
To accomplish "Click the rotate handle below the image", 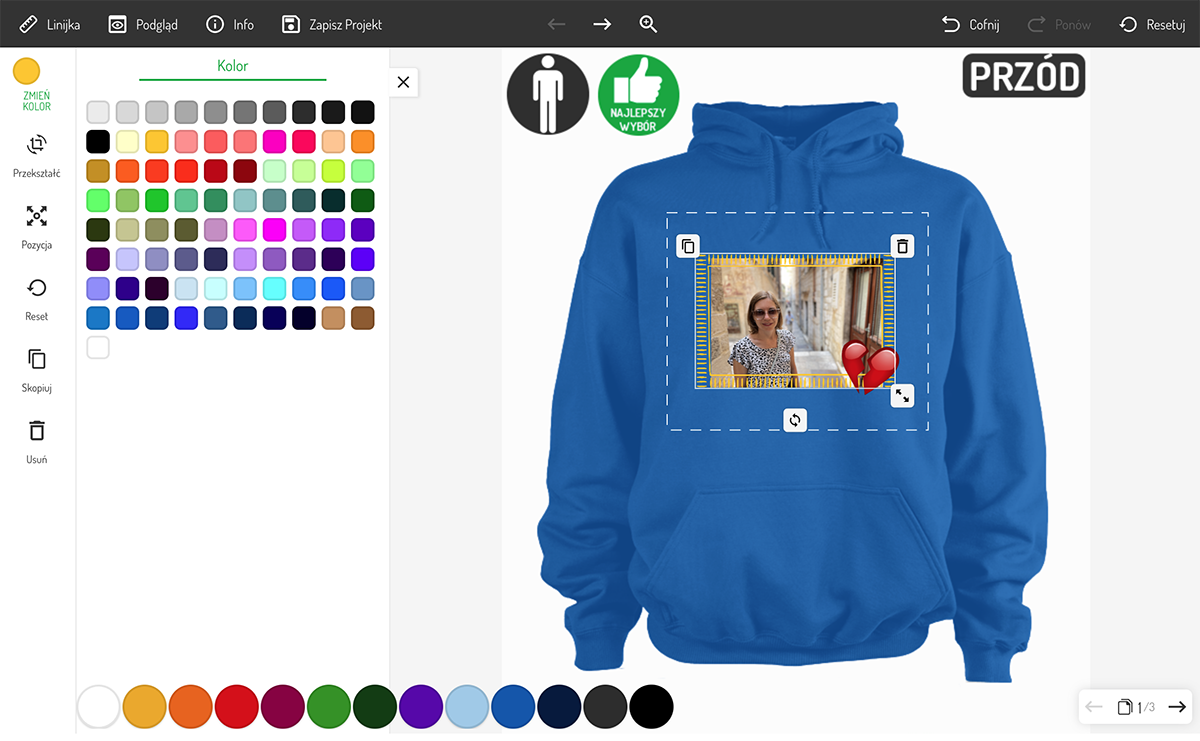I will click(x=795, y=420).
